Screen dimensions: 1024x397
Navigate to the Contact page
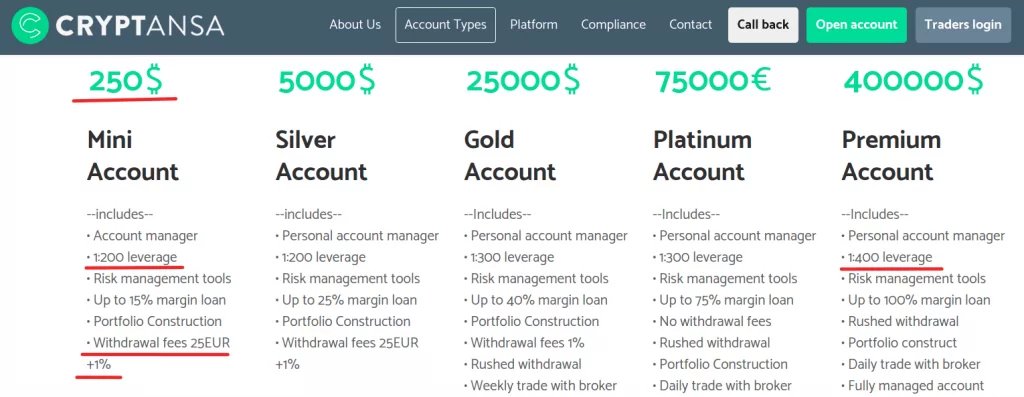pyautogui.click(x=690, y=25)
